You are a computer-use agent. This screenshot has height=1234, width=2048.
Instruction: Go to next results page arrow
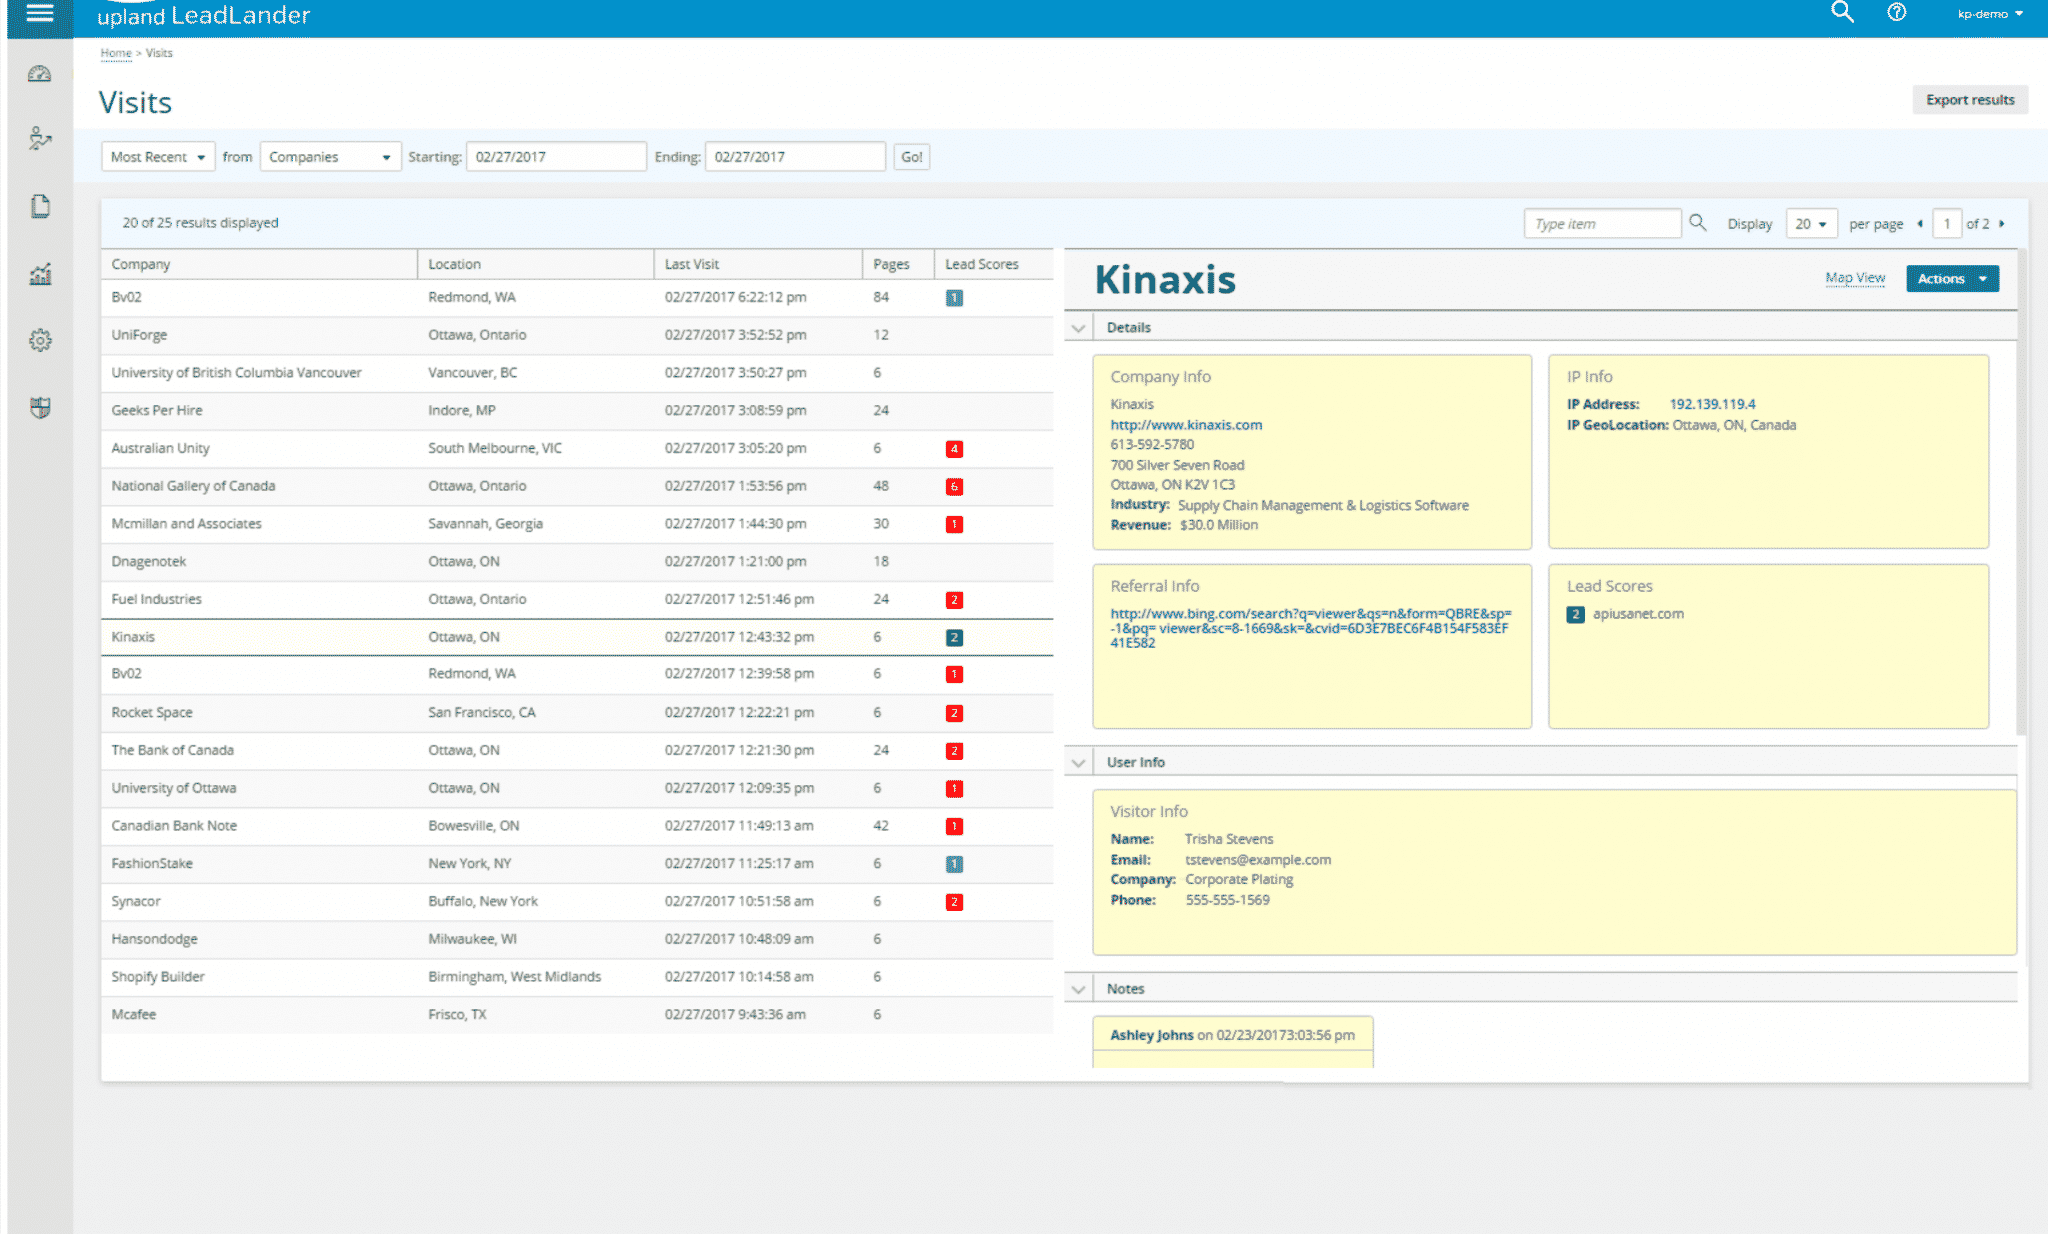2002,224
